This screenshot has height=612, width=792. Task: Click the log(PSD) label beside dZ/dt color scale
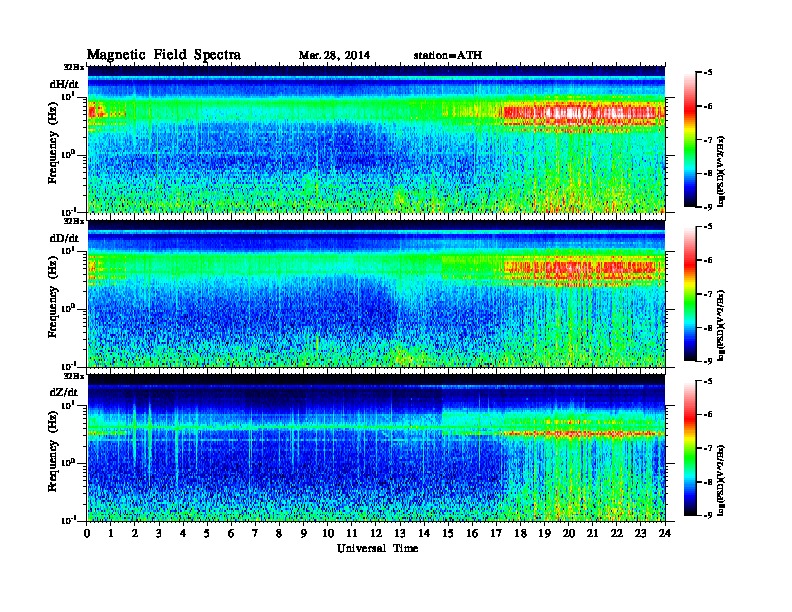click(x=721, y=480)
